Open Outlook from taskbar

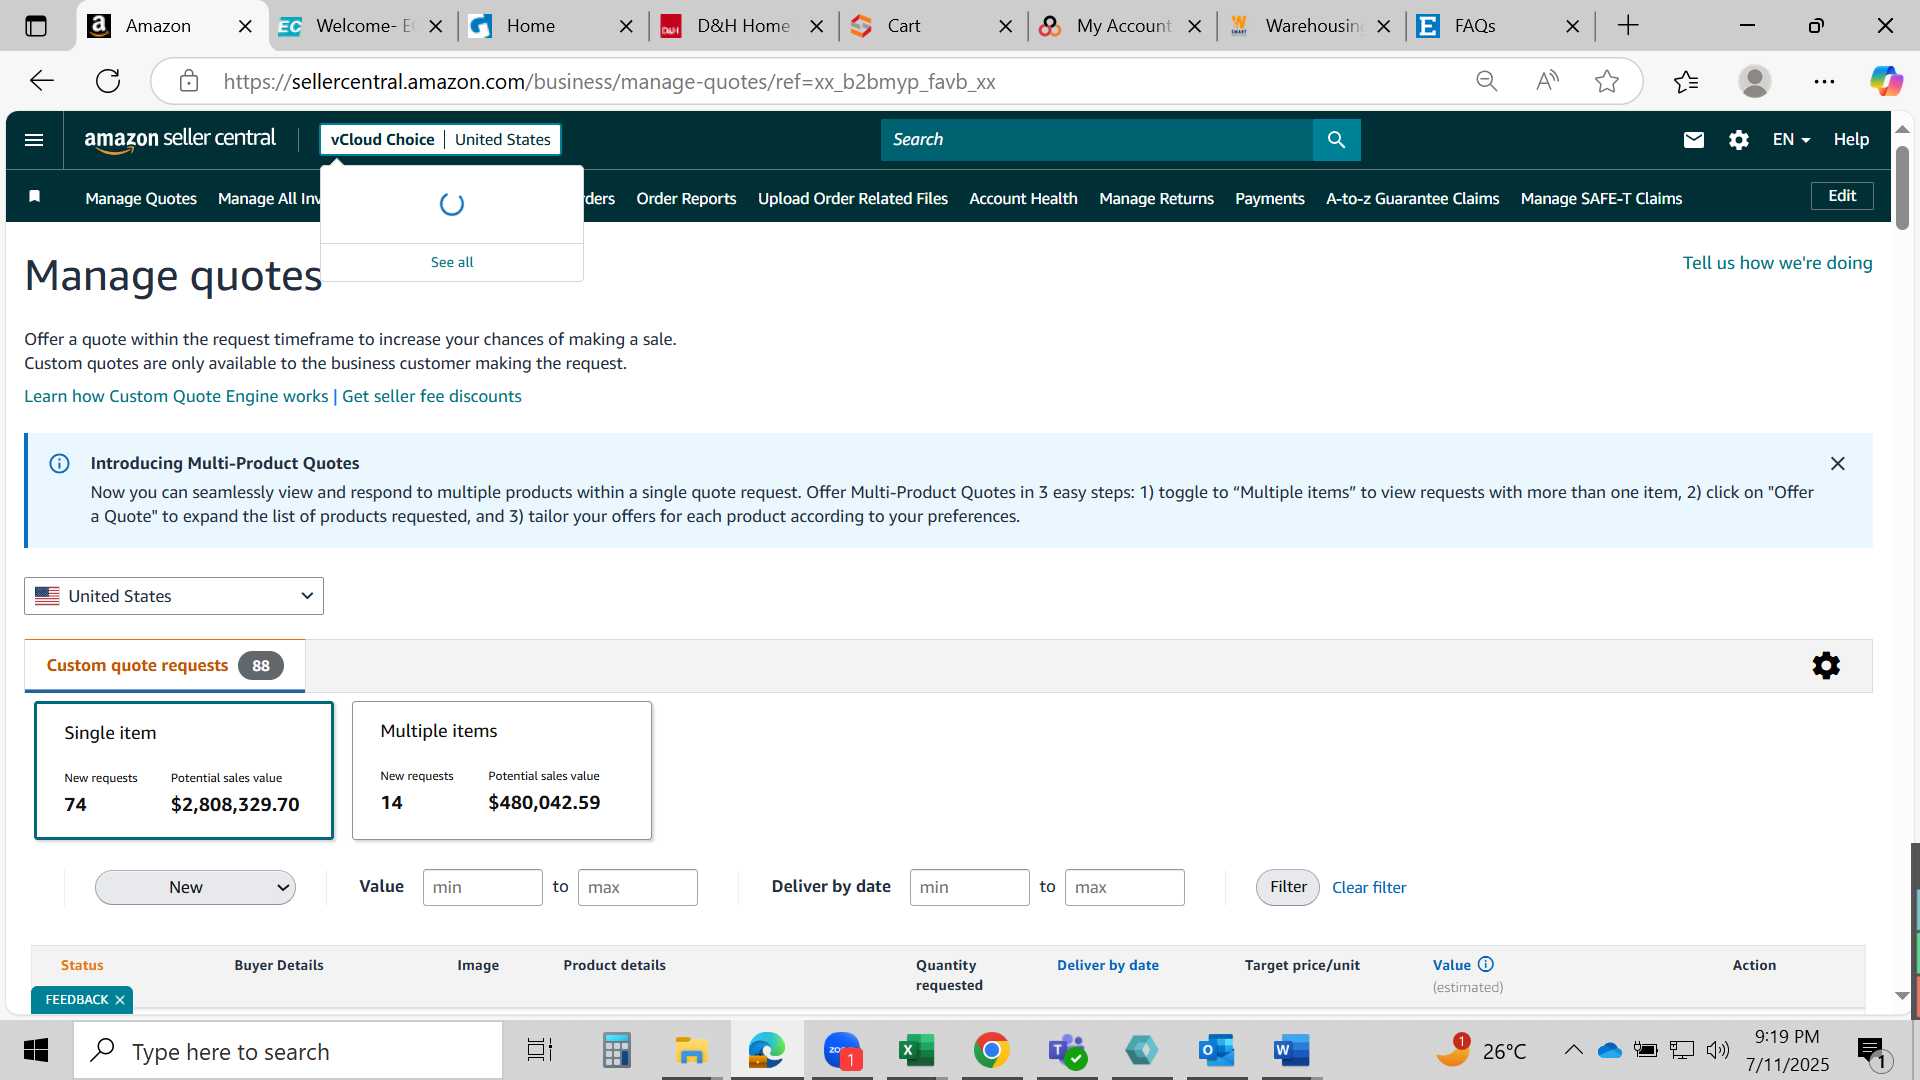[1216, 1051]
